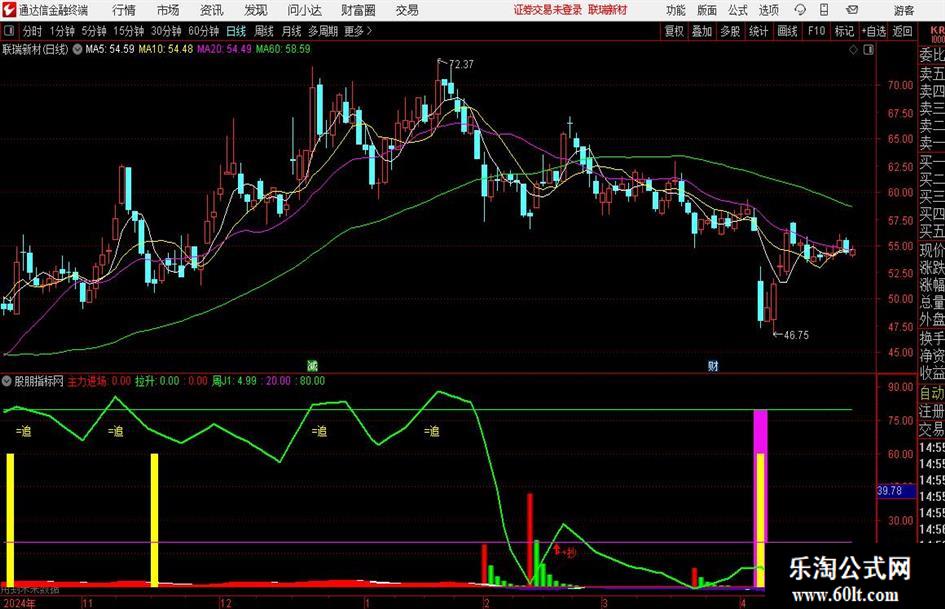Click the 抄 signal marker in the indicator panel
Viewport: 945px width, 609px height.
(571, 553)
